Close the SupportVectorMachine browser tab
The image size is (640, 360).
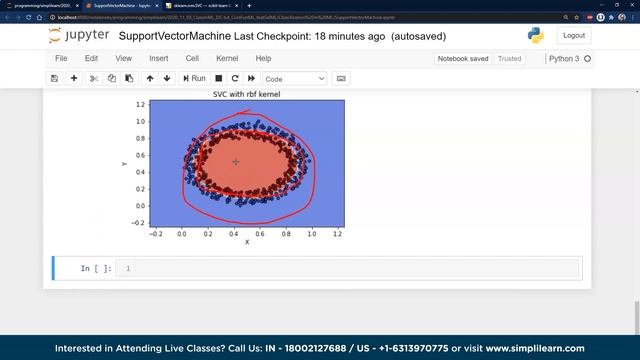pos(157,6)
